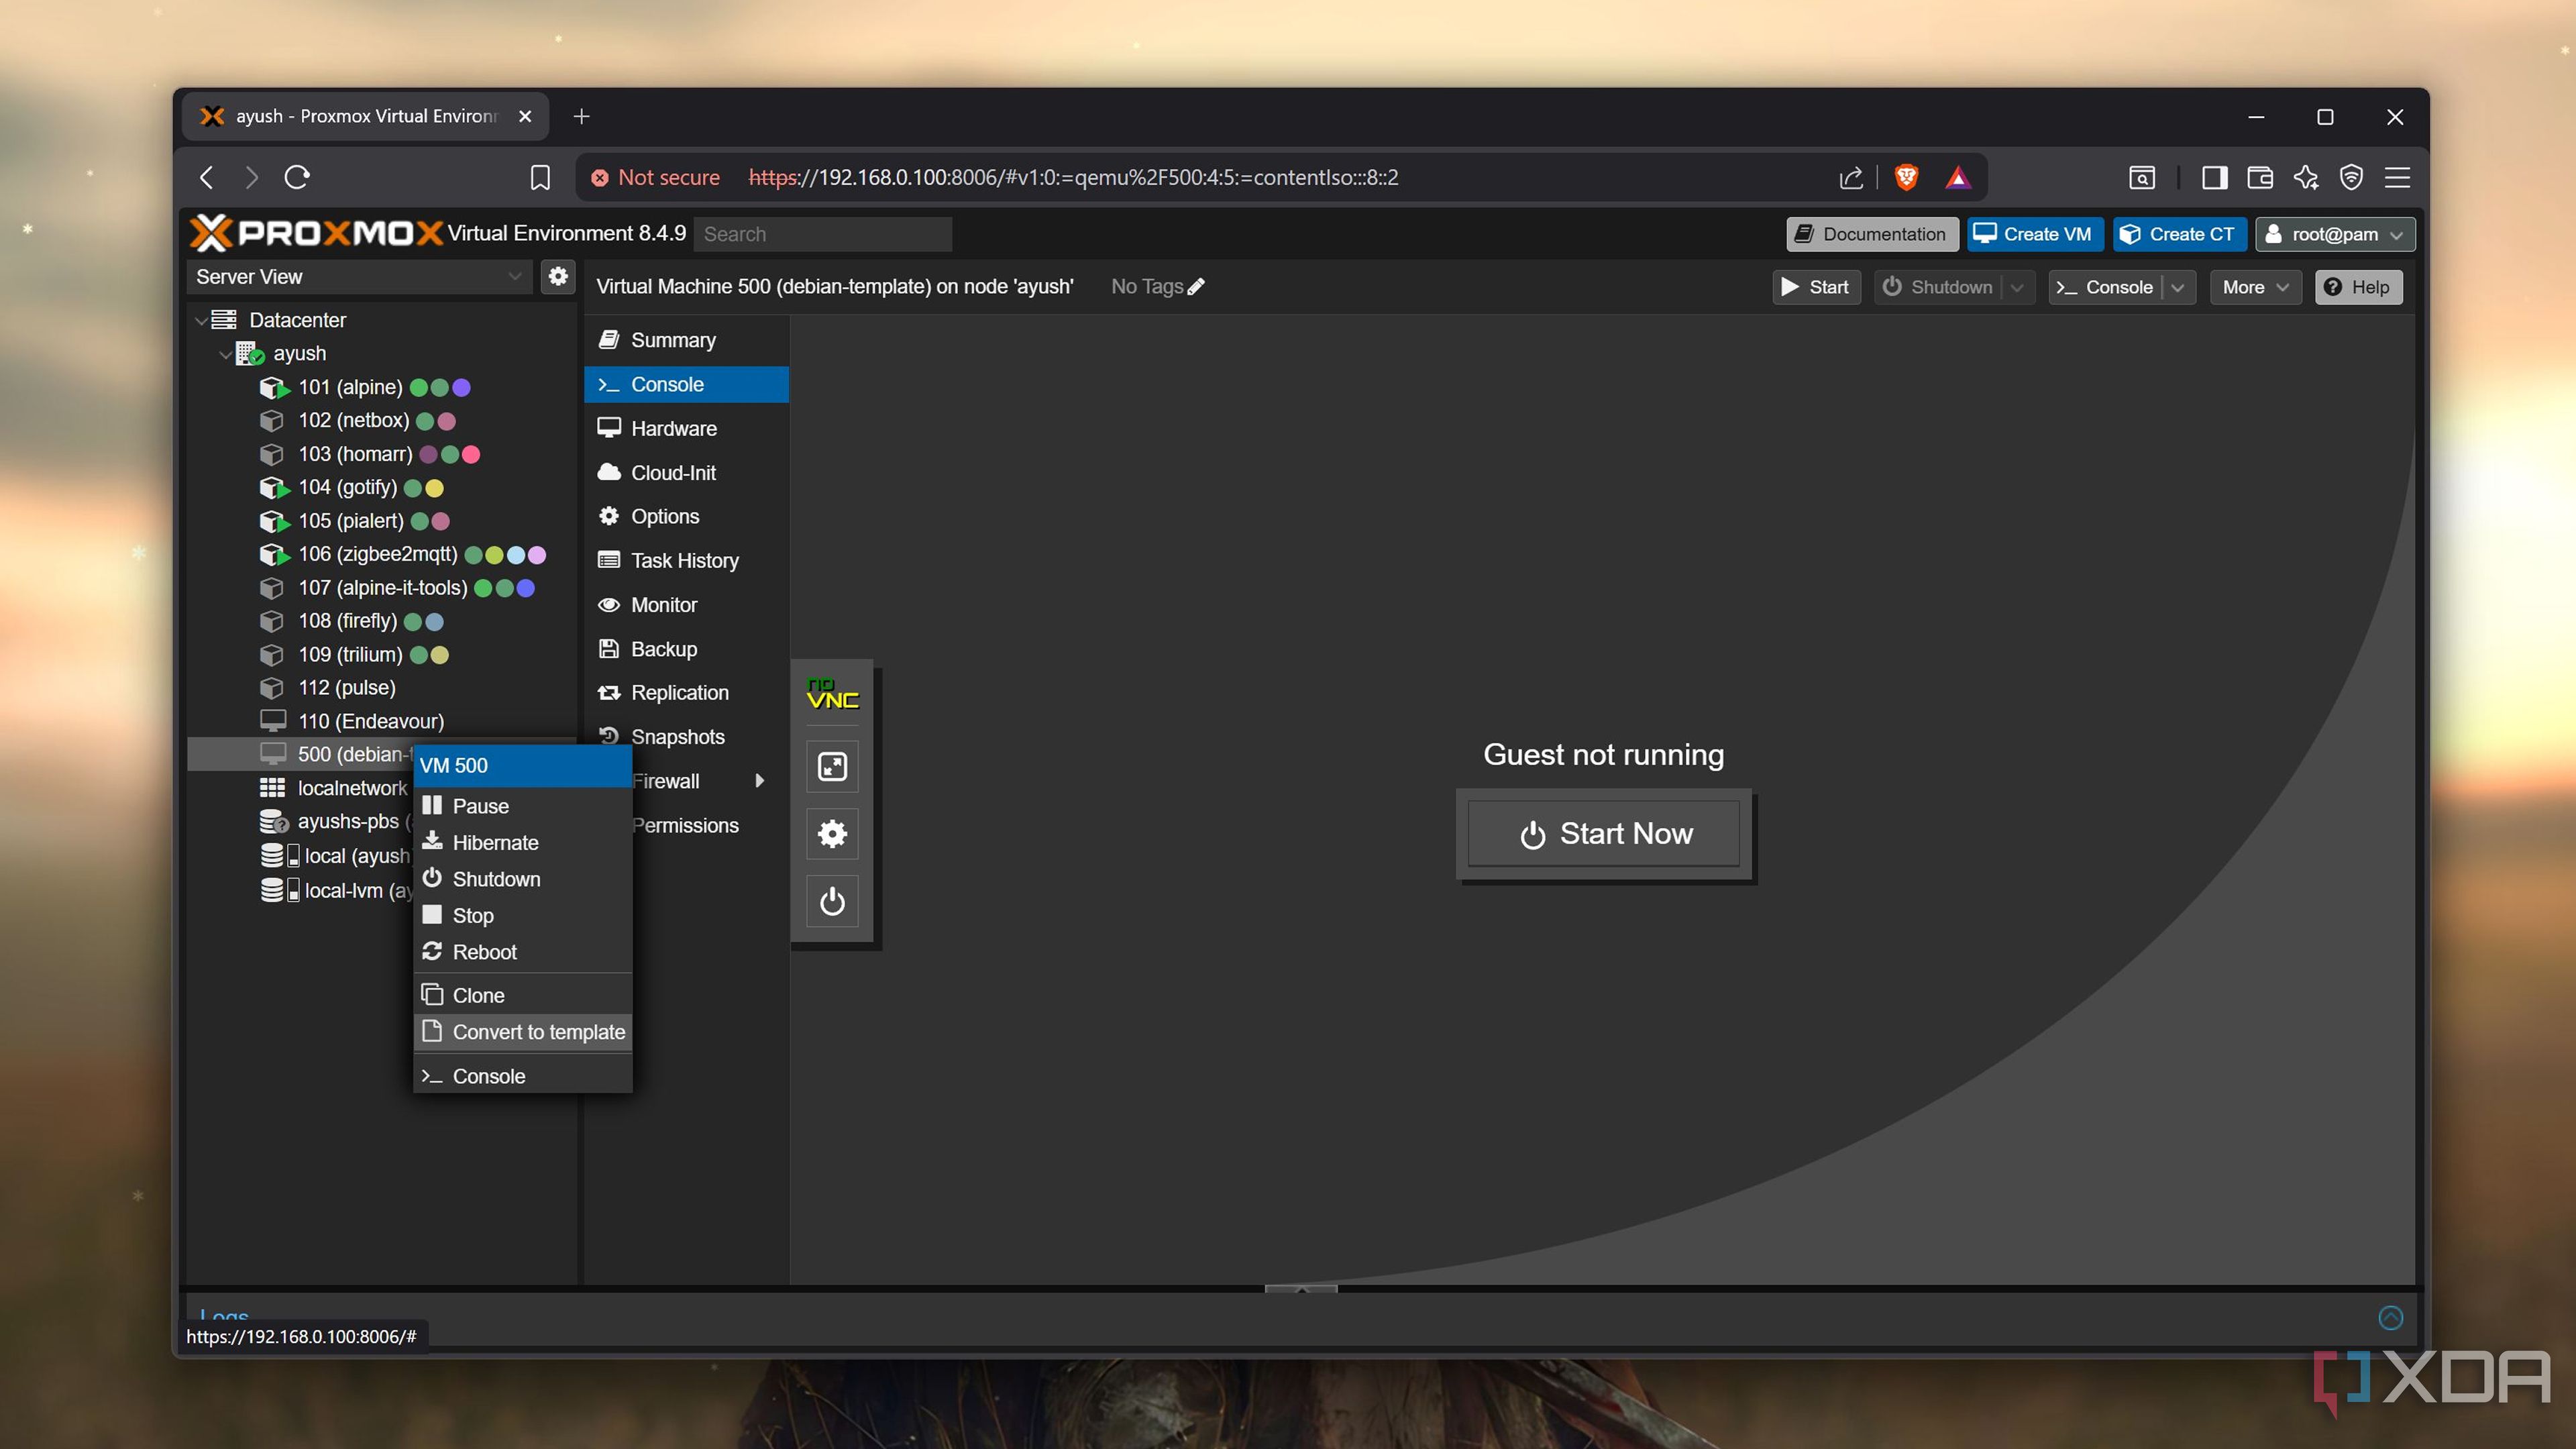Choose Clone from context menu
2576x1449 pixels.
tap(478, 995)
